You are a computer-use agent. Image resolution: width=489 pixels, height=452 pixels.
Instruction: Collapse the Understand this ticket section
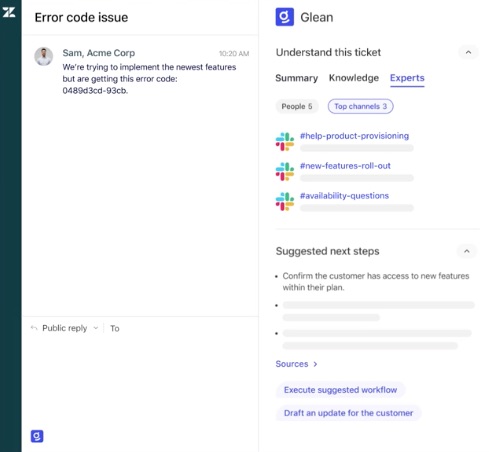click(468, 52)
